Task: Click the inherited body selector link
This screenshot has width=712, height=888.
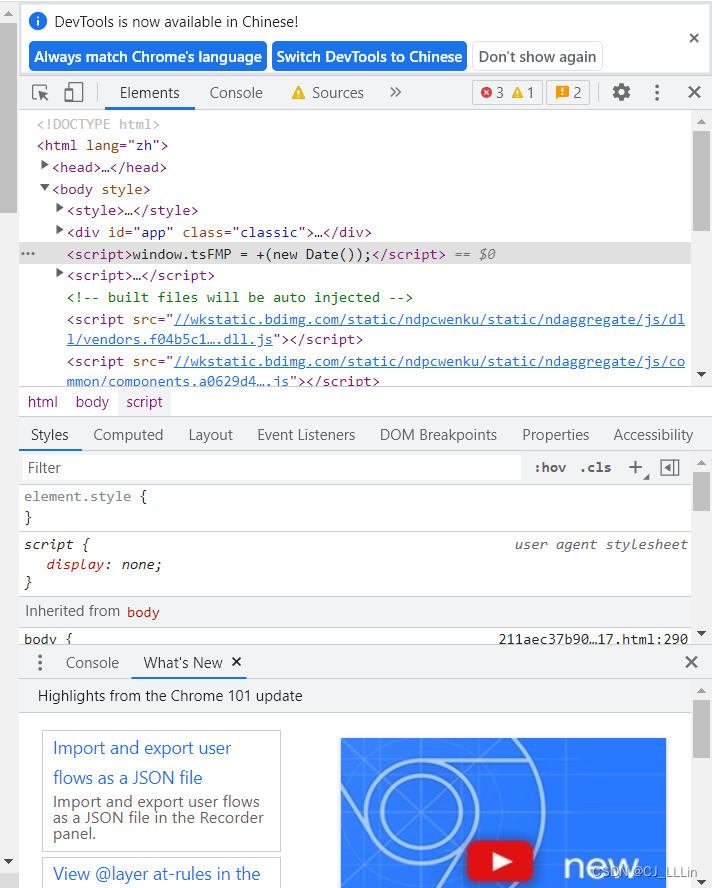Action: pyautogui.click(x=143, y=612)
